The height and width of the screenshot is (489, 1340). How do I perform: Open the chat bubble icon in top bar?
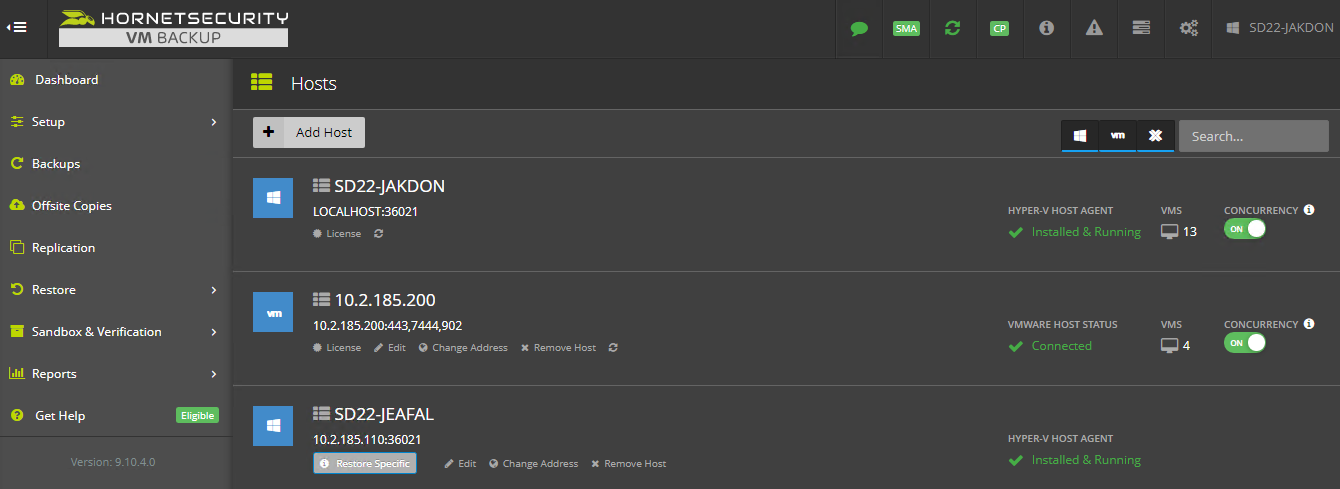point(859,28)
